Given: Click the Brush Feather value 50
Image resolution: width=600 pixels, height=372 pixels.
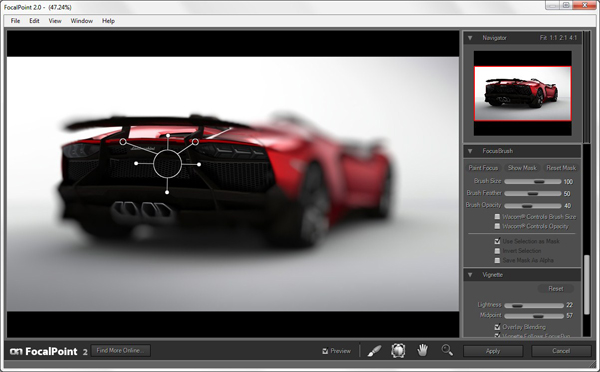Looking at the screenshot, I should (x=567, y=193).
